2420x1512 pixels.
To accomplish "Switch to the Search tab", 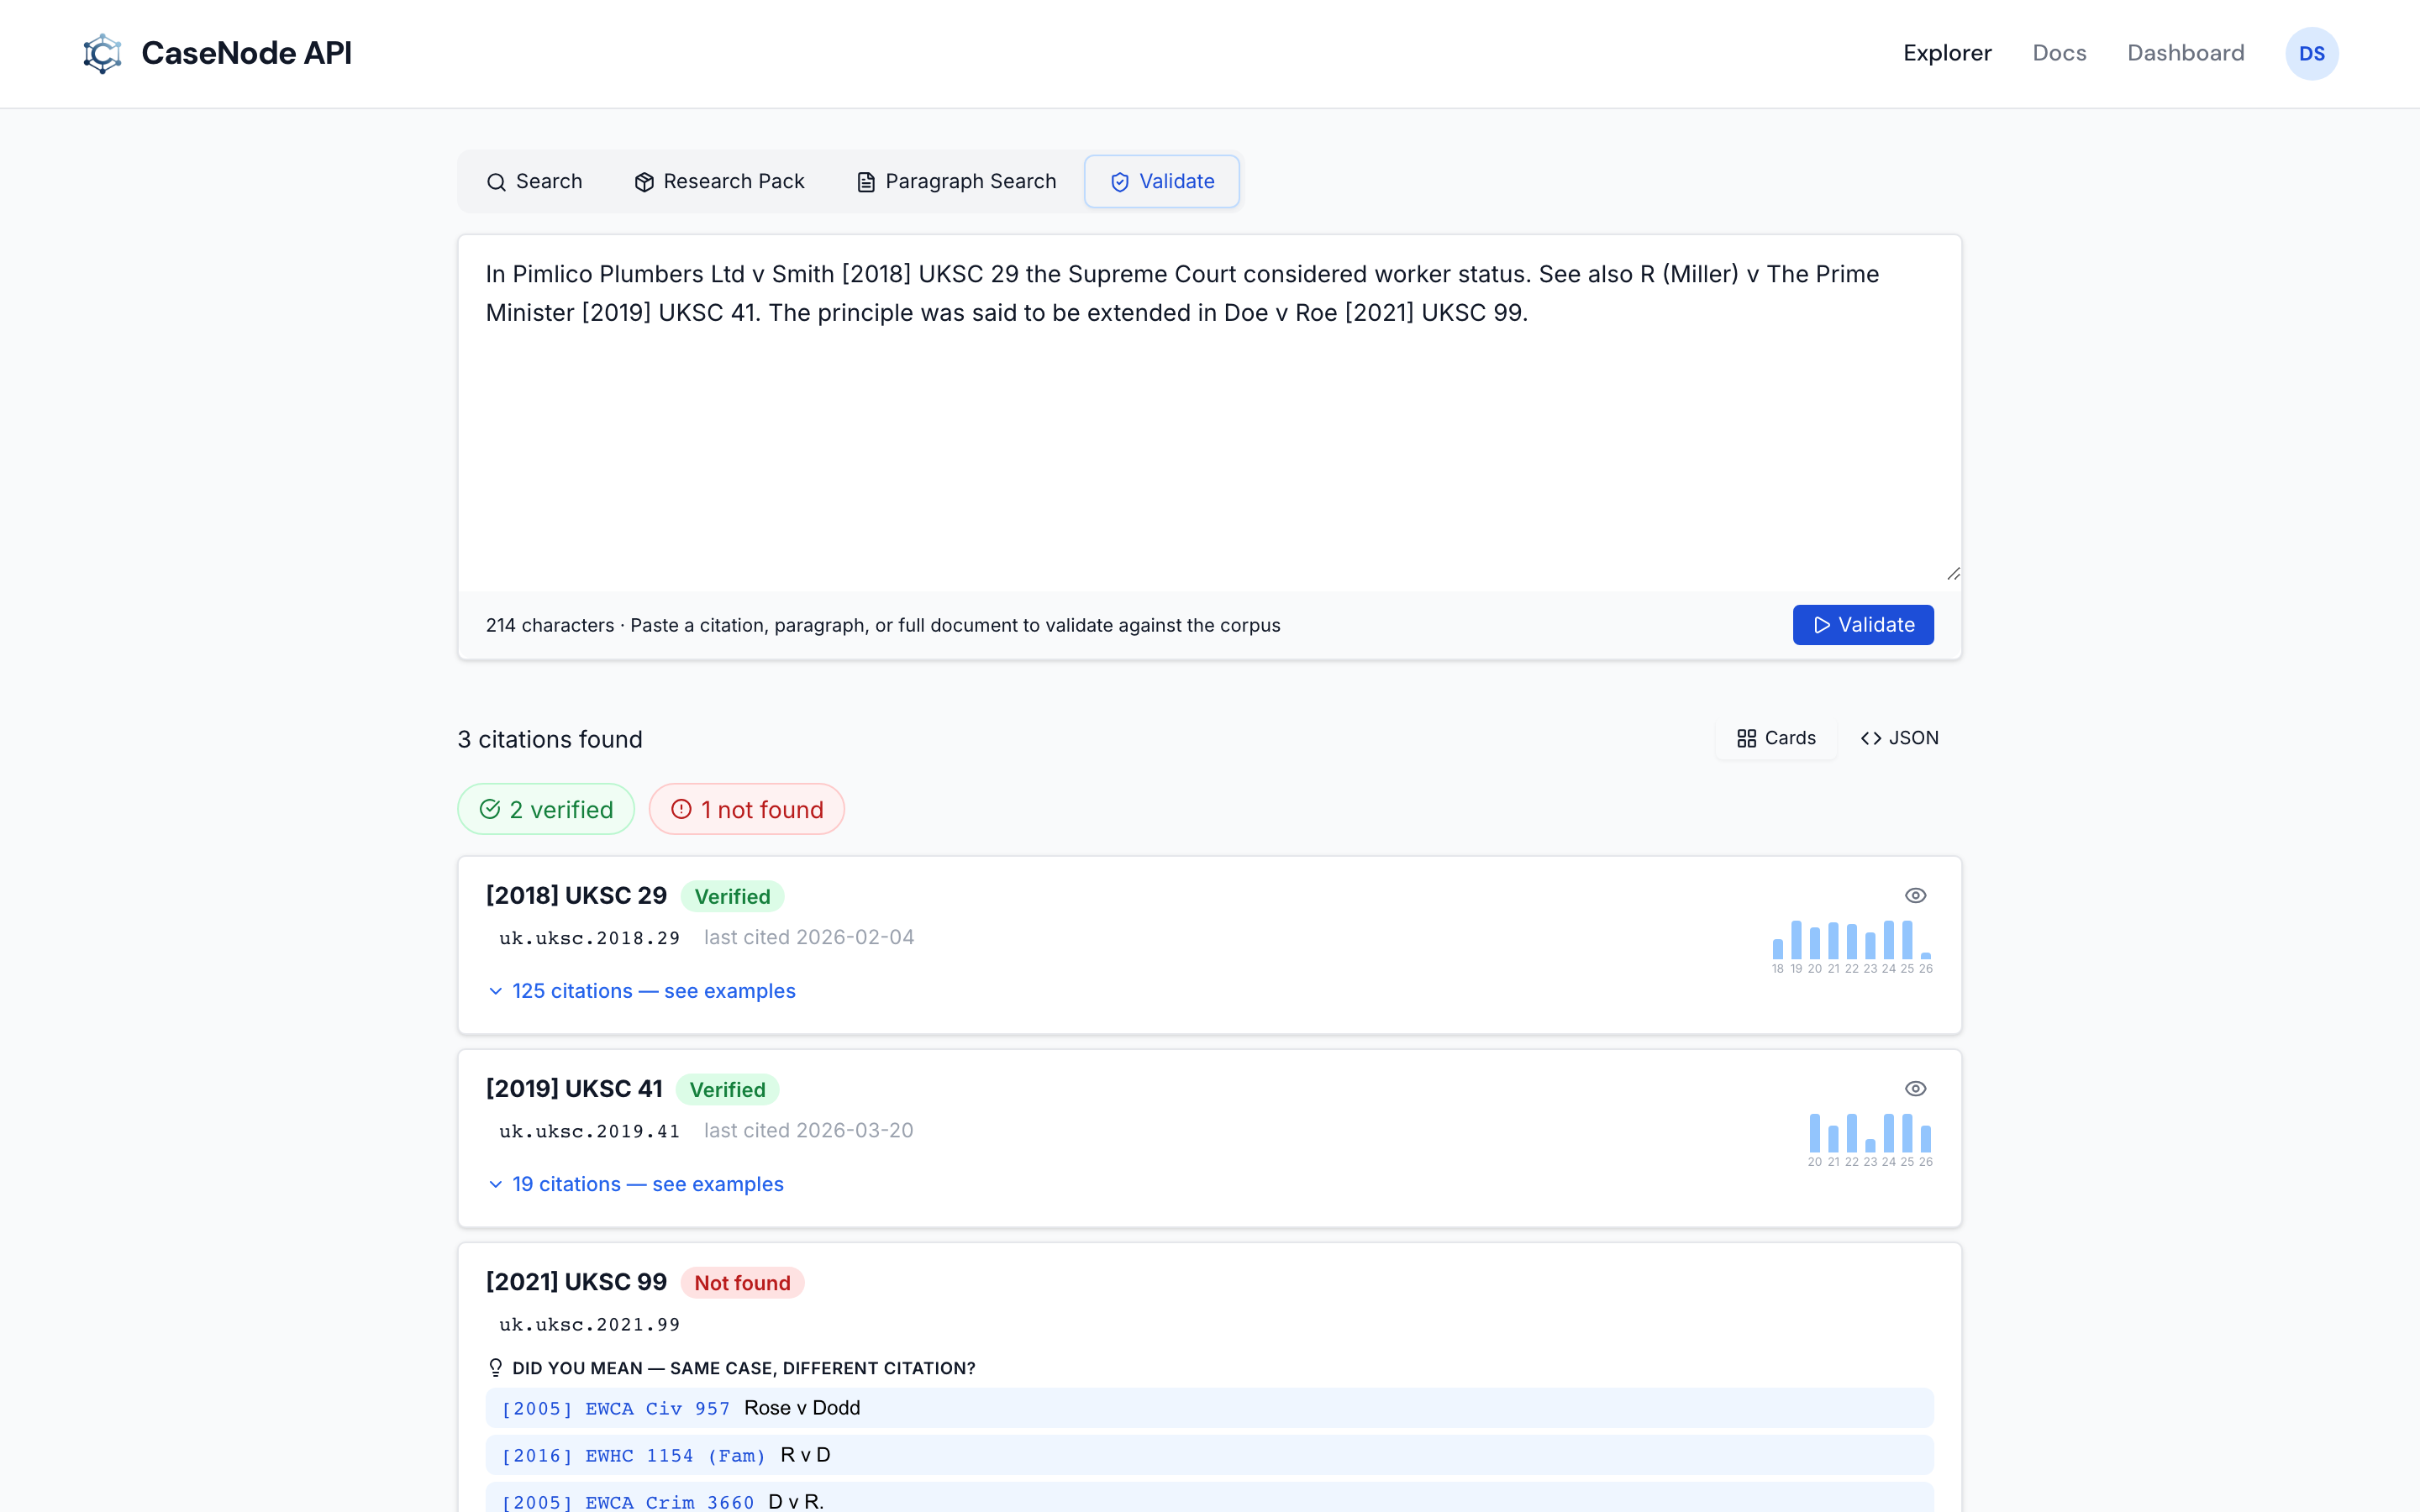I will tap(534, 181).
